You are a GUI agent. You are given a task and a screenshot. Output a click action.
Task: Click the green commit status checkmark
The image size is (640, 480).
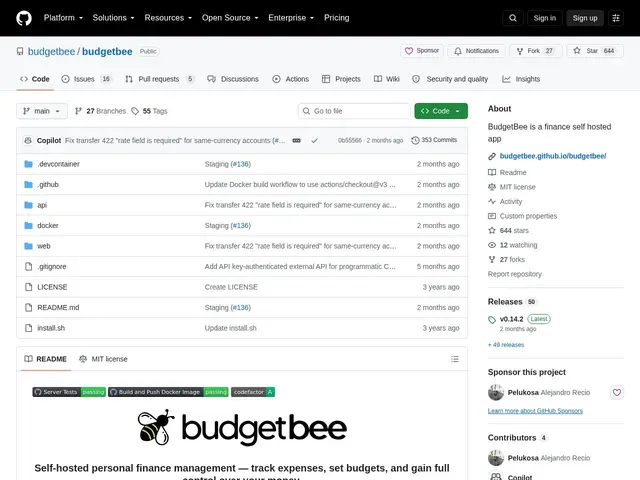(314, 140)
